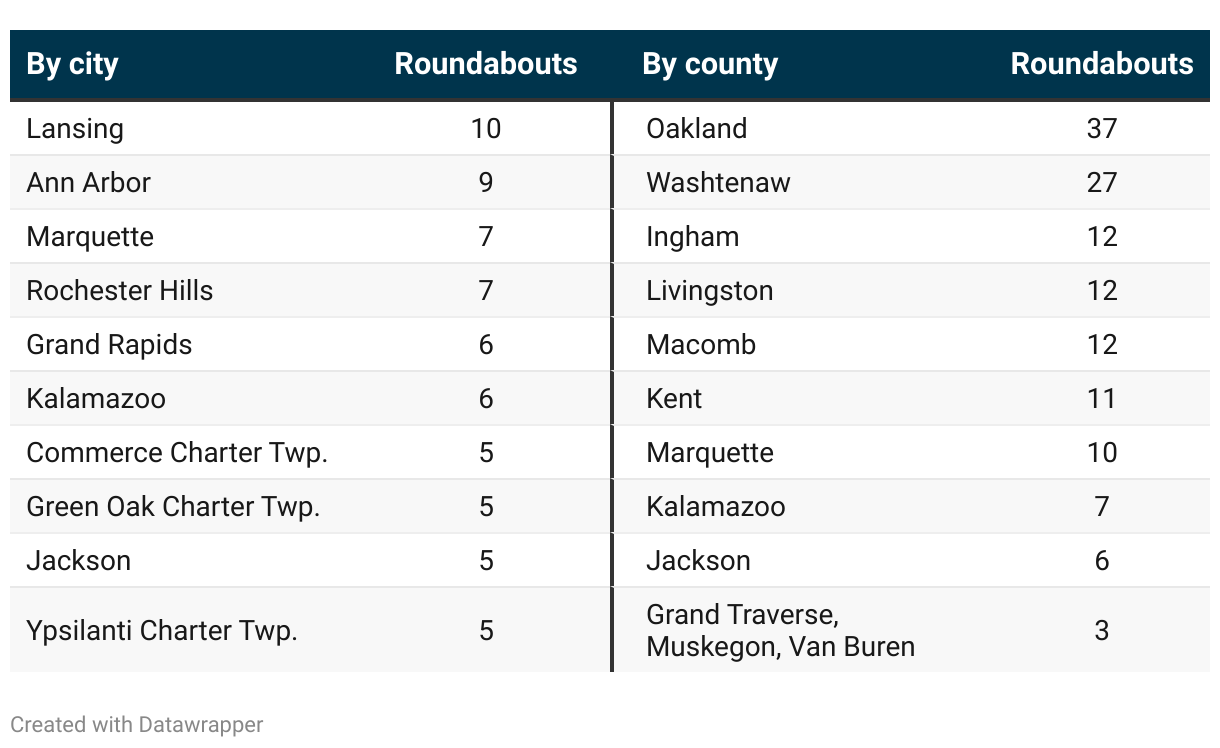Select the Kent county cell
Image resolution: width=1220 pixels, height=748 pixels.
point(674,399)
